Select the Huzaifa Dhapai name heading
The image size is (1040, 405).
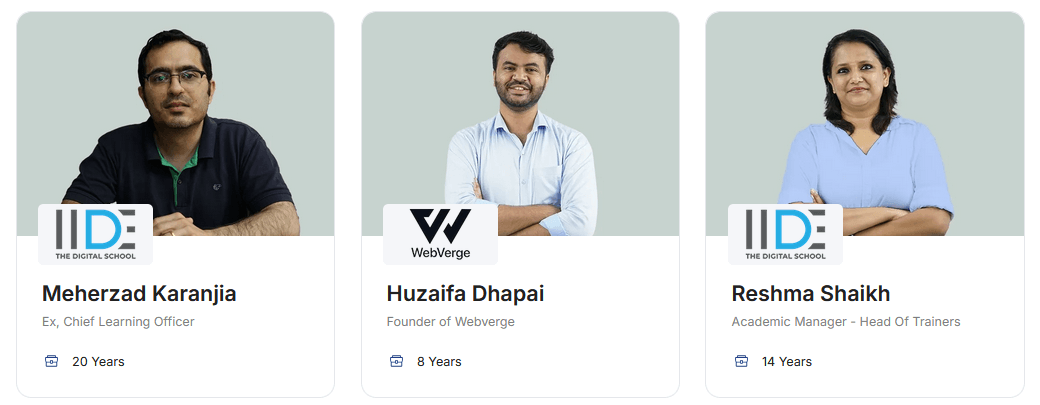(465, 294)
